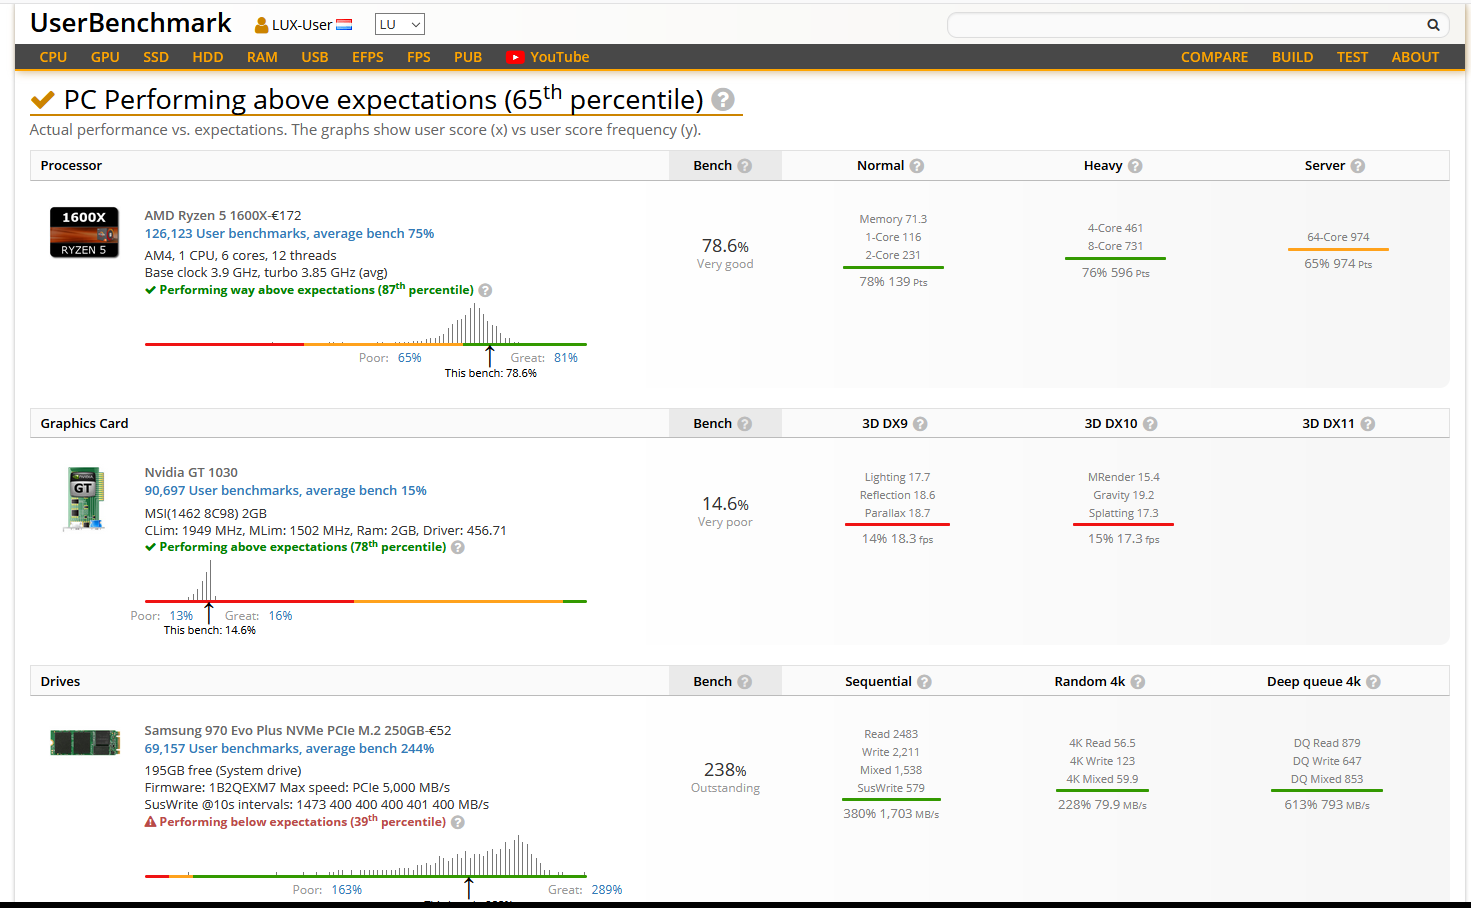Click the search magnifier icon
The width and height of the screenshot is (1471, 908).
1433,25
